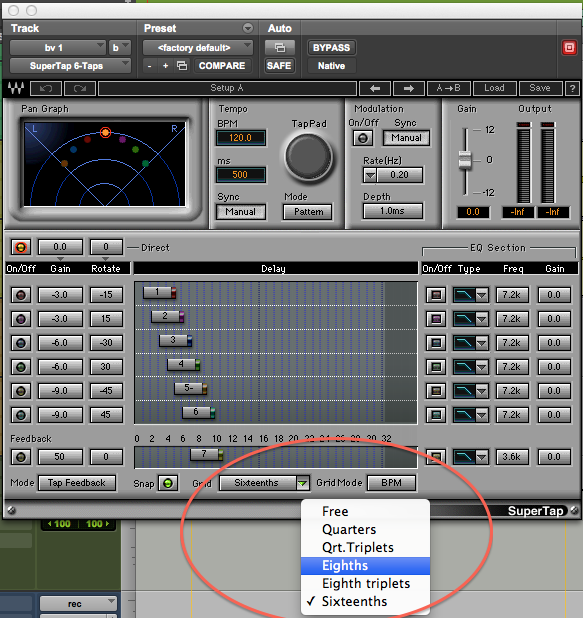This screenshot has height=618, width=583.
Task: Toggle Modulation On/Off button
Action: point(363,138)
